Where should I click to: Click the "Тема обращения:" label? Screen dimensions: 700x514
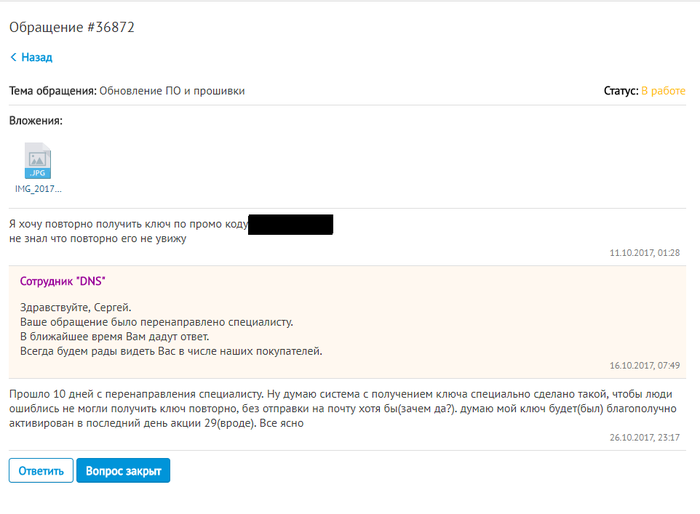point(52,91)
